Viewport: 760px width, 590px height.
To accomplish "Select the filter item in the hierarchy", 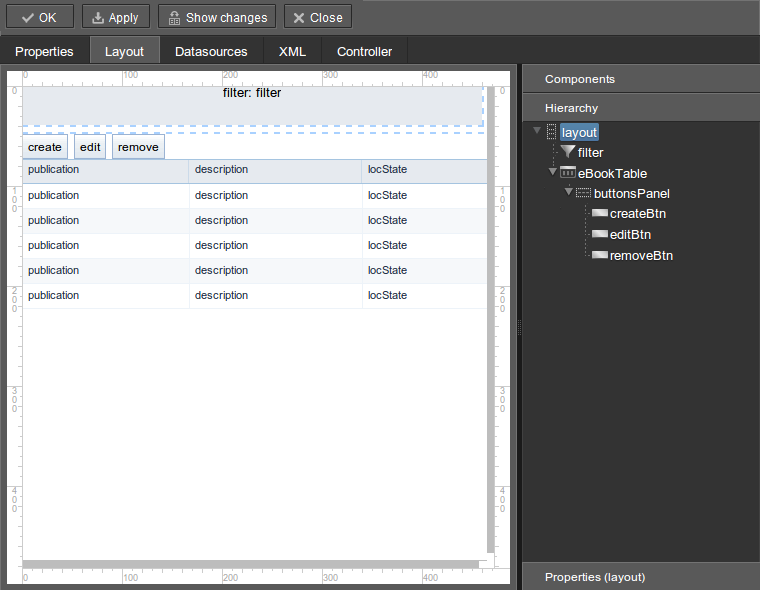I will (x=590, y=153).
